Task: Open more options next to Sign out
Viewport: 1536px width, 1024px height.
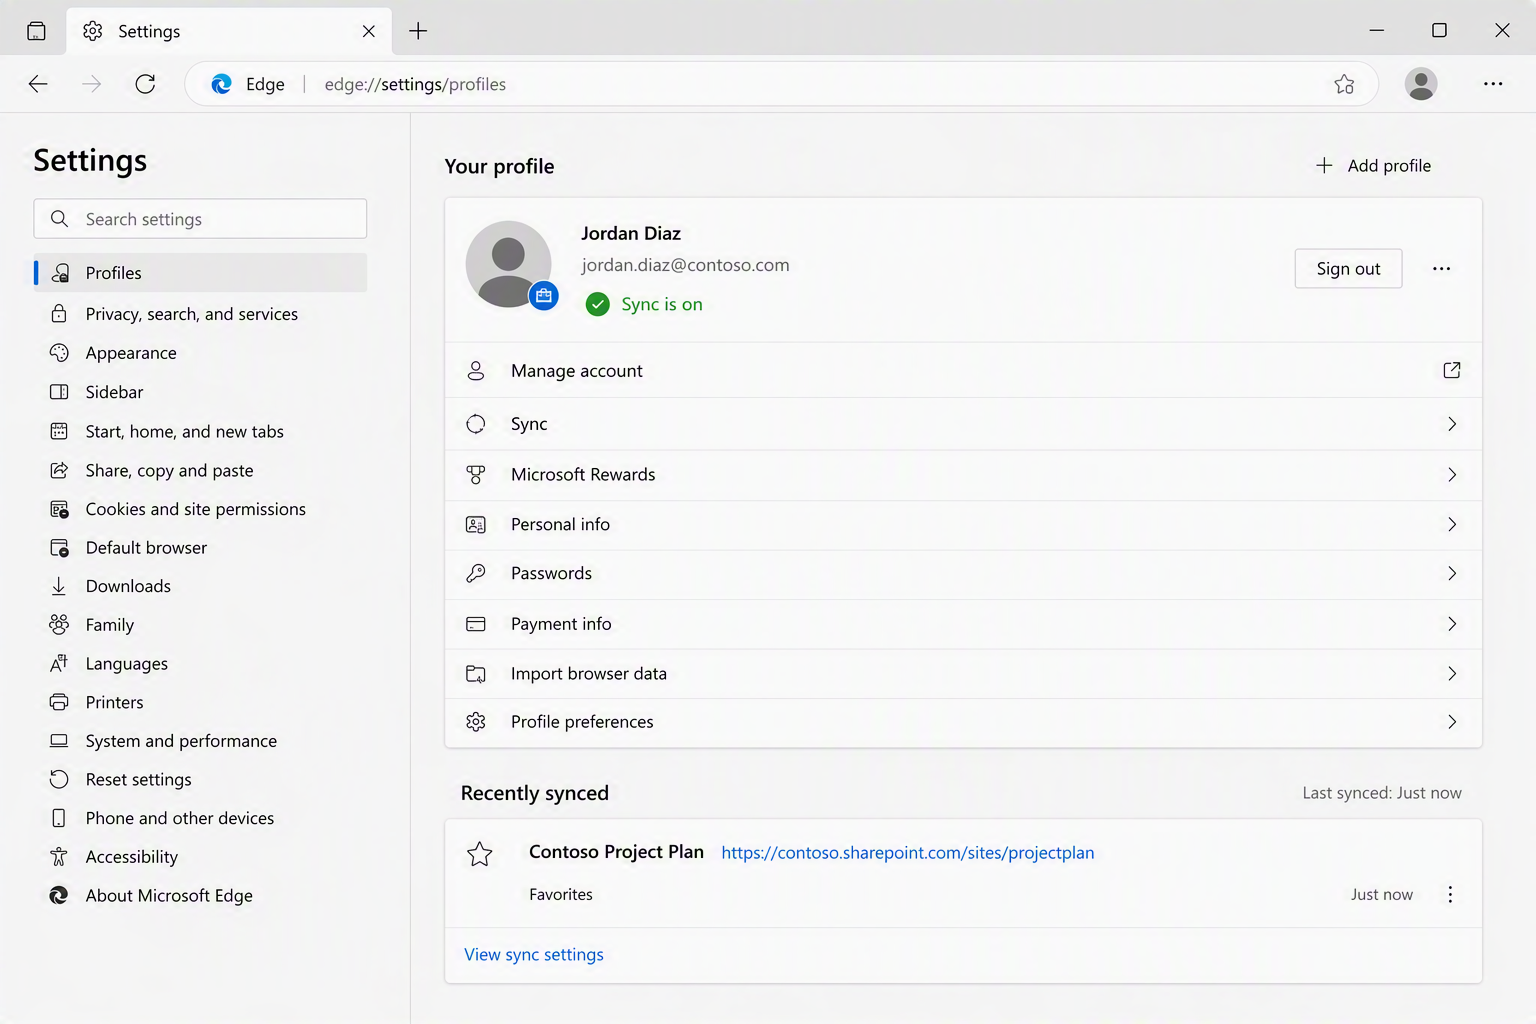Action: click(1441, 268)
